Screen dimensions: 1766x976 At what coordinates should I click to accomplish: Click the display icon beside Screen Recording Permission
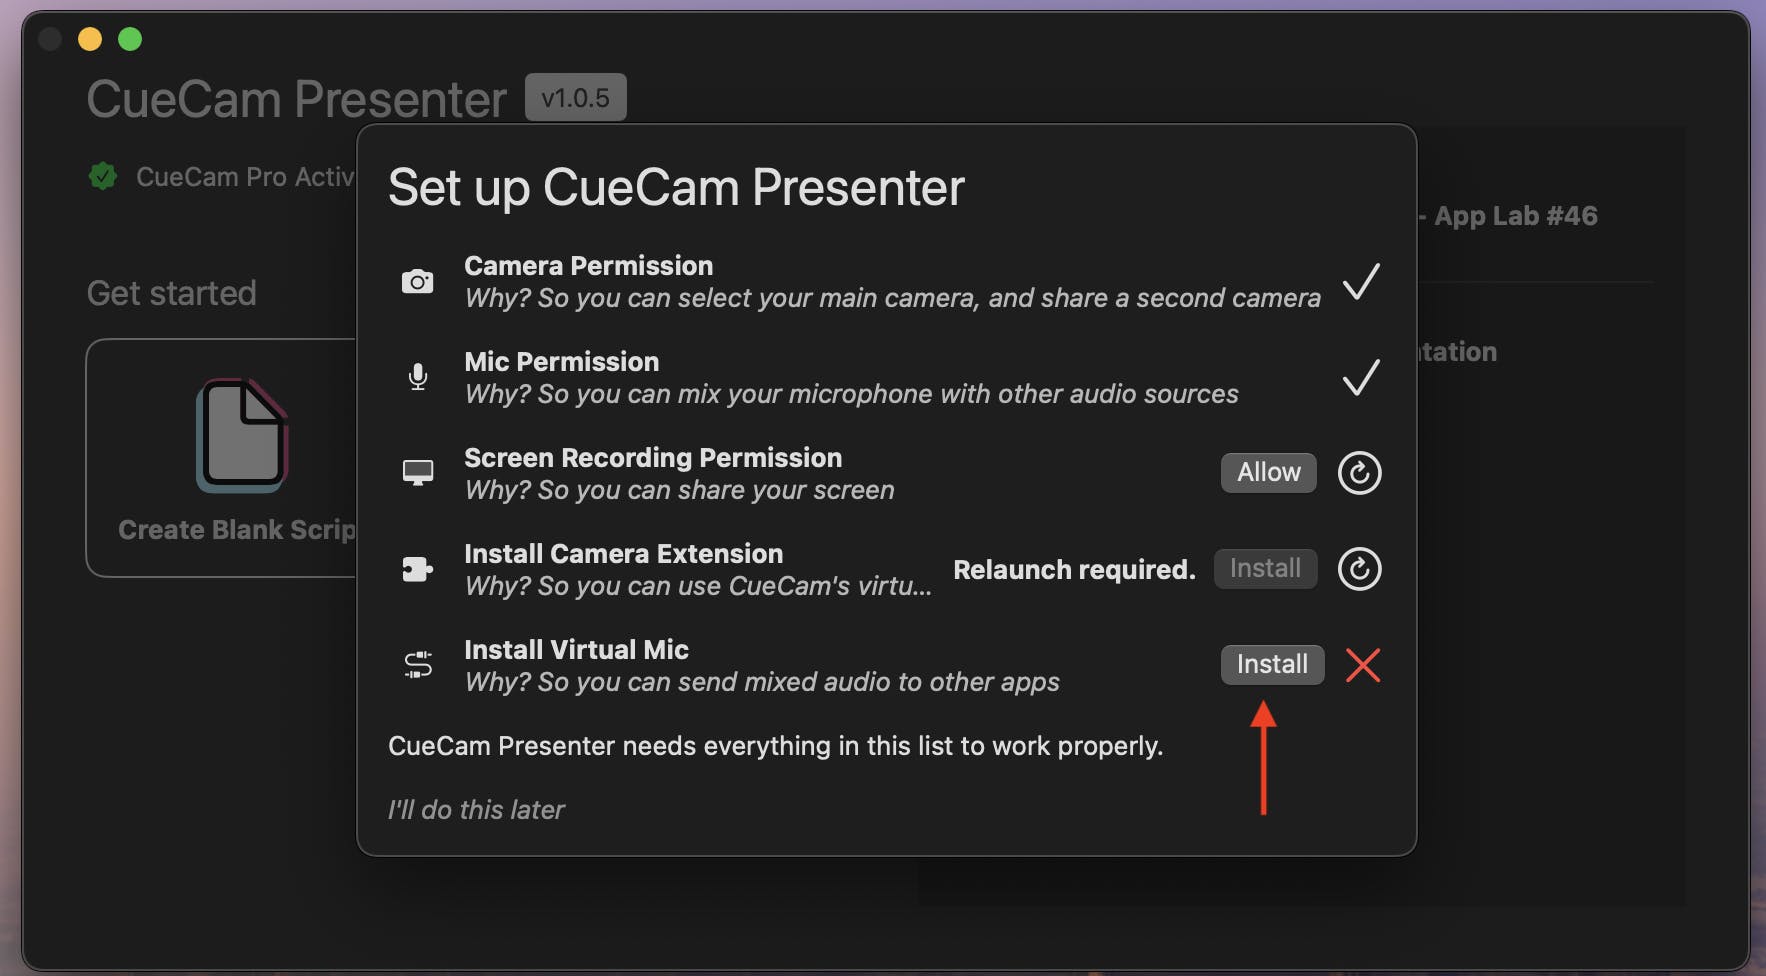point(417,473)
